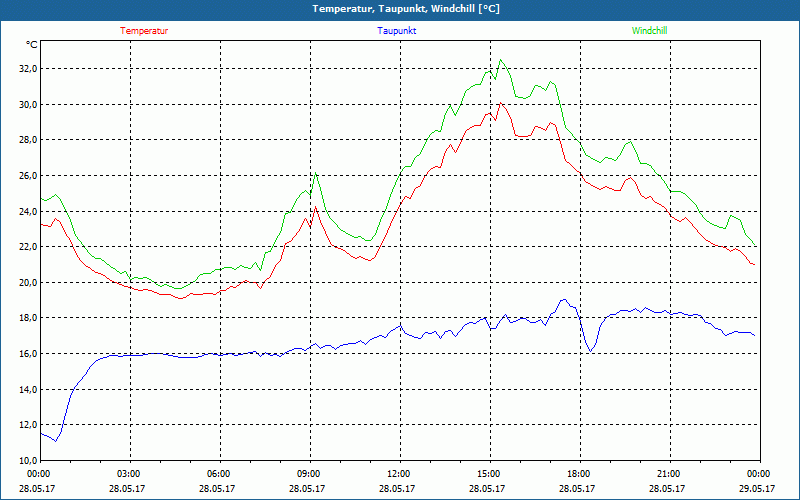Image resolution: width=800 pixels, height=500 pixels.
Task: Click the '20,0' y-axis value
Action: [x=29, y=283]
